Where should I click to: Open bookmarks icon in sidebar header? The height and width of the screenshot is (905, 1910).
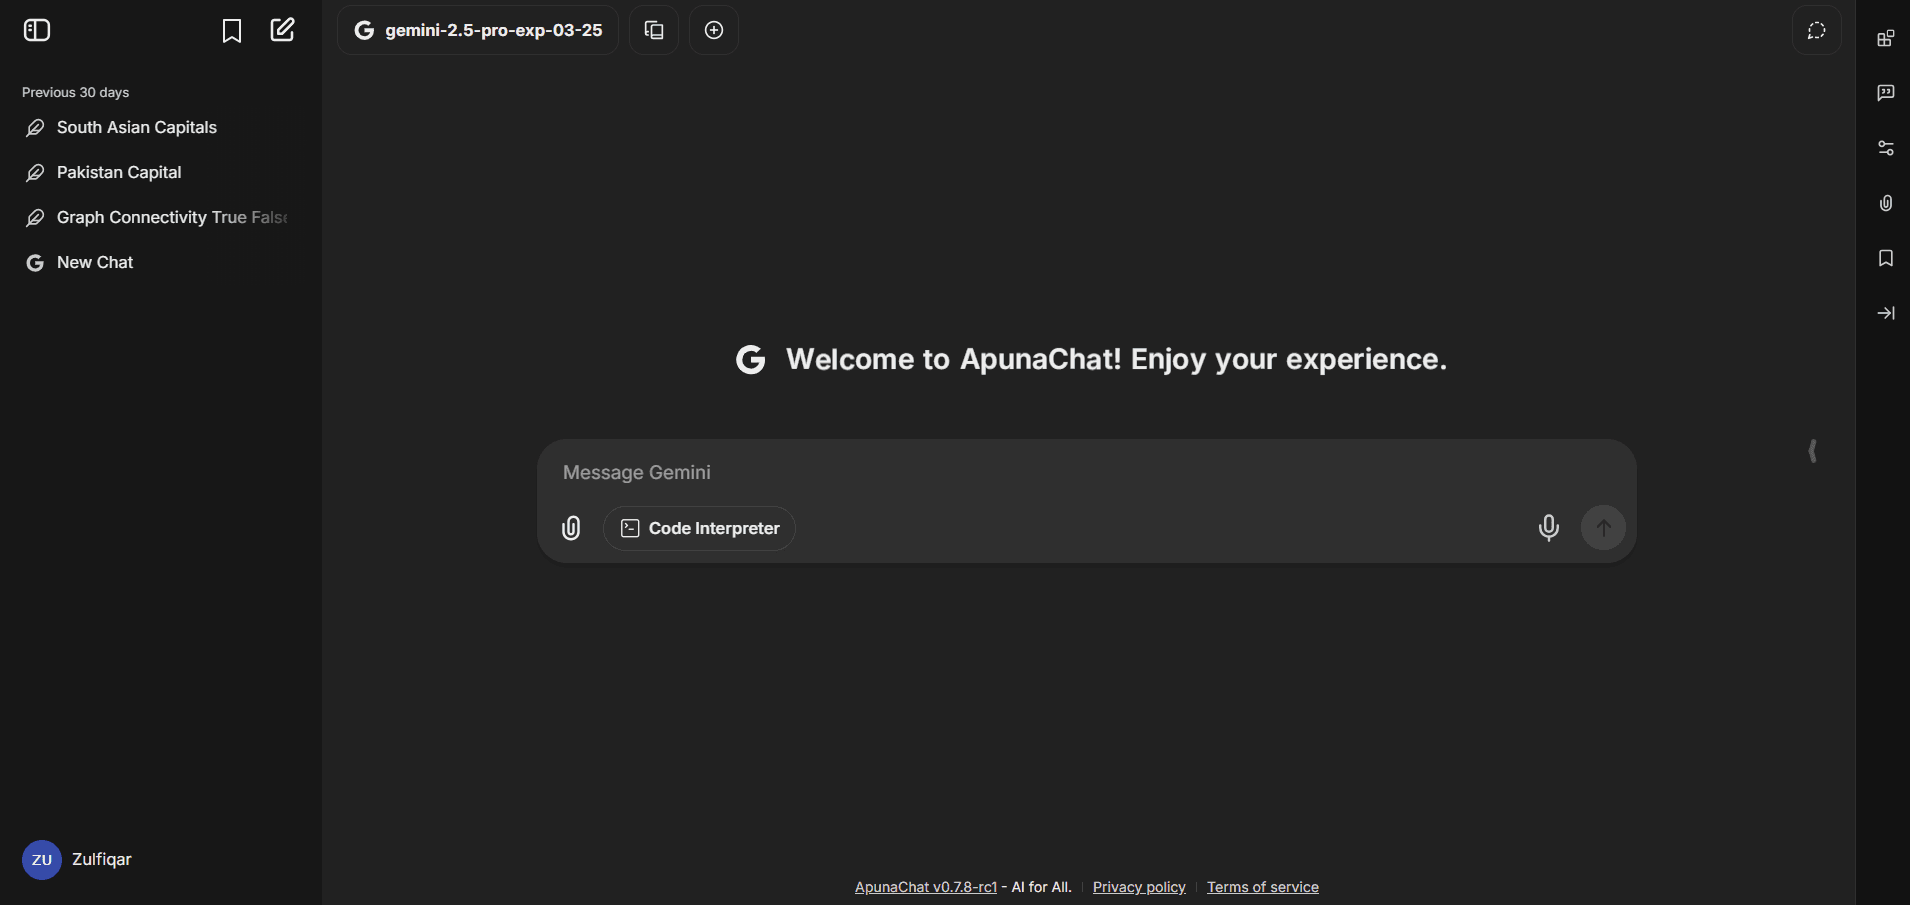pos(231,31)
